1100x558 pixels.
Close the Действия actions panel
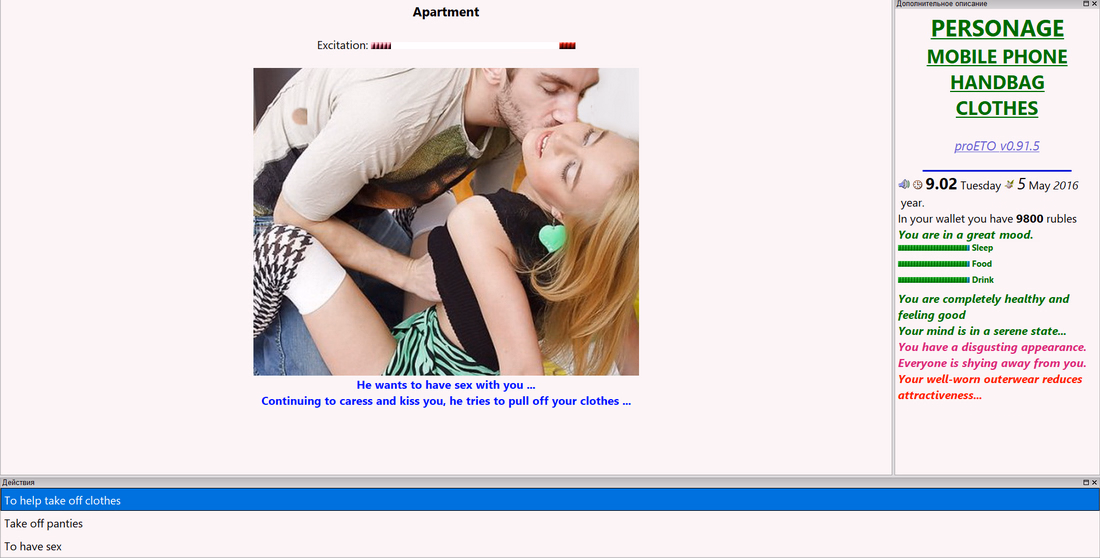(1094, 482)
